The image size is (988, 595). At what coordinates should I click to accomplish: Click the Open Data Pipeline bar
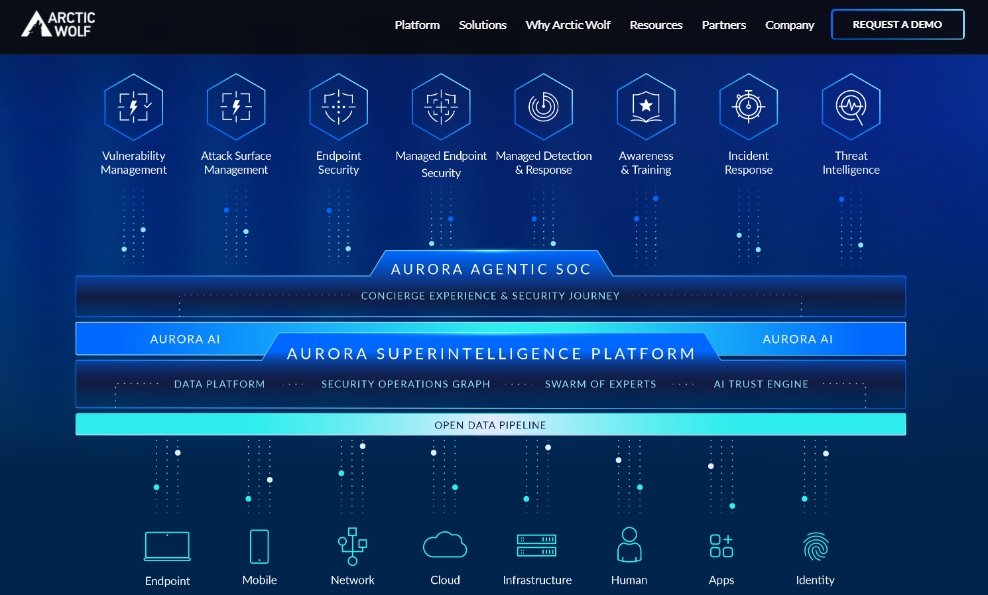tap(491, 425)
